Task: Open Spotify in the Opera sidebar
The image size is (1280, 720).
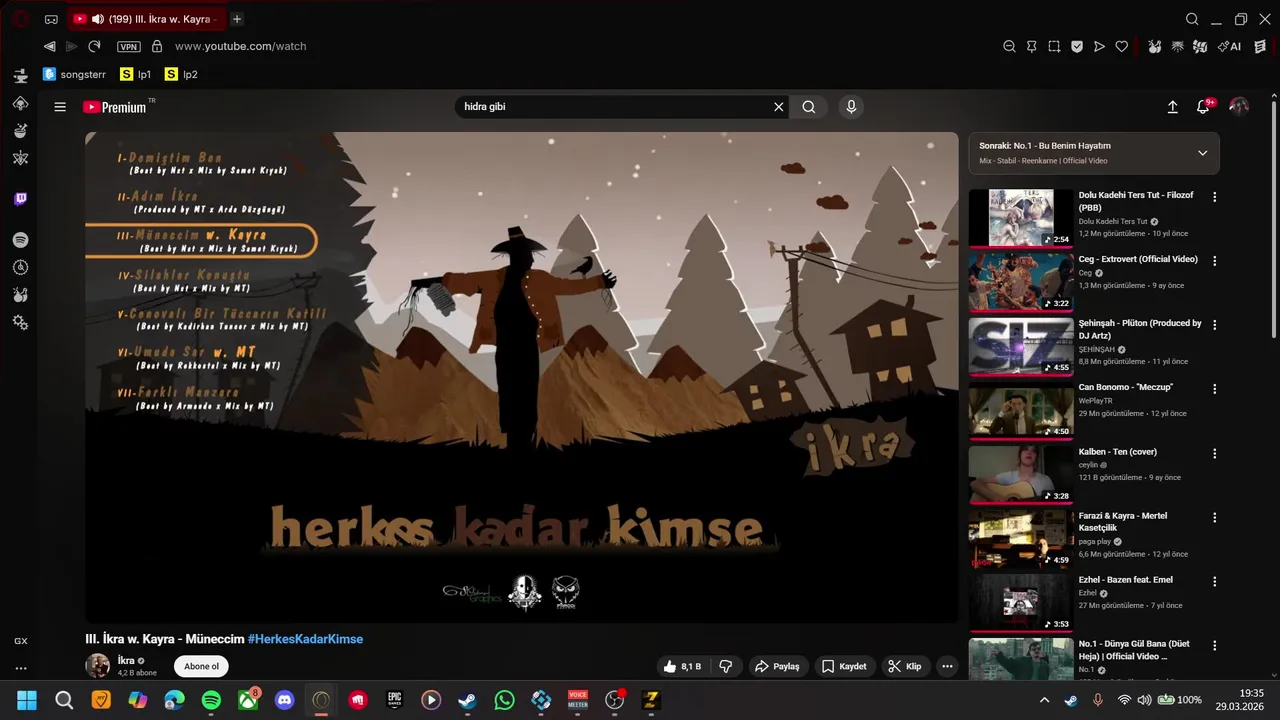Action: [20, 240]
